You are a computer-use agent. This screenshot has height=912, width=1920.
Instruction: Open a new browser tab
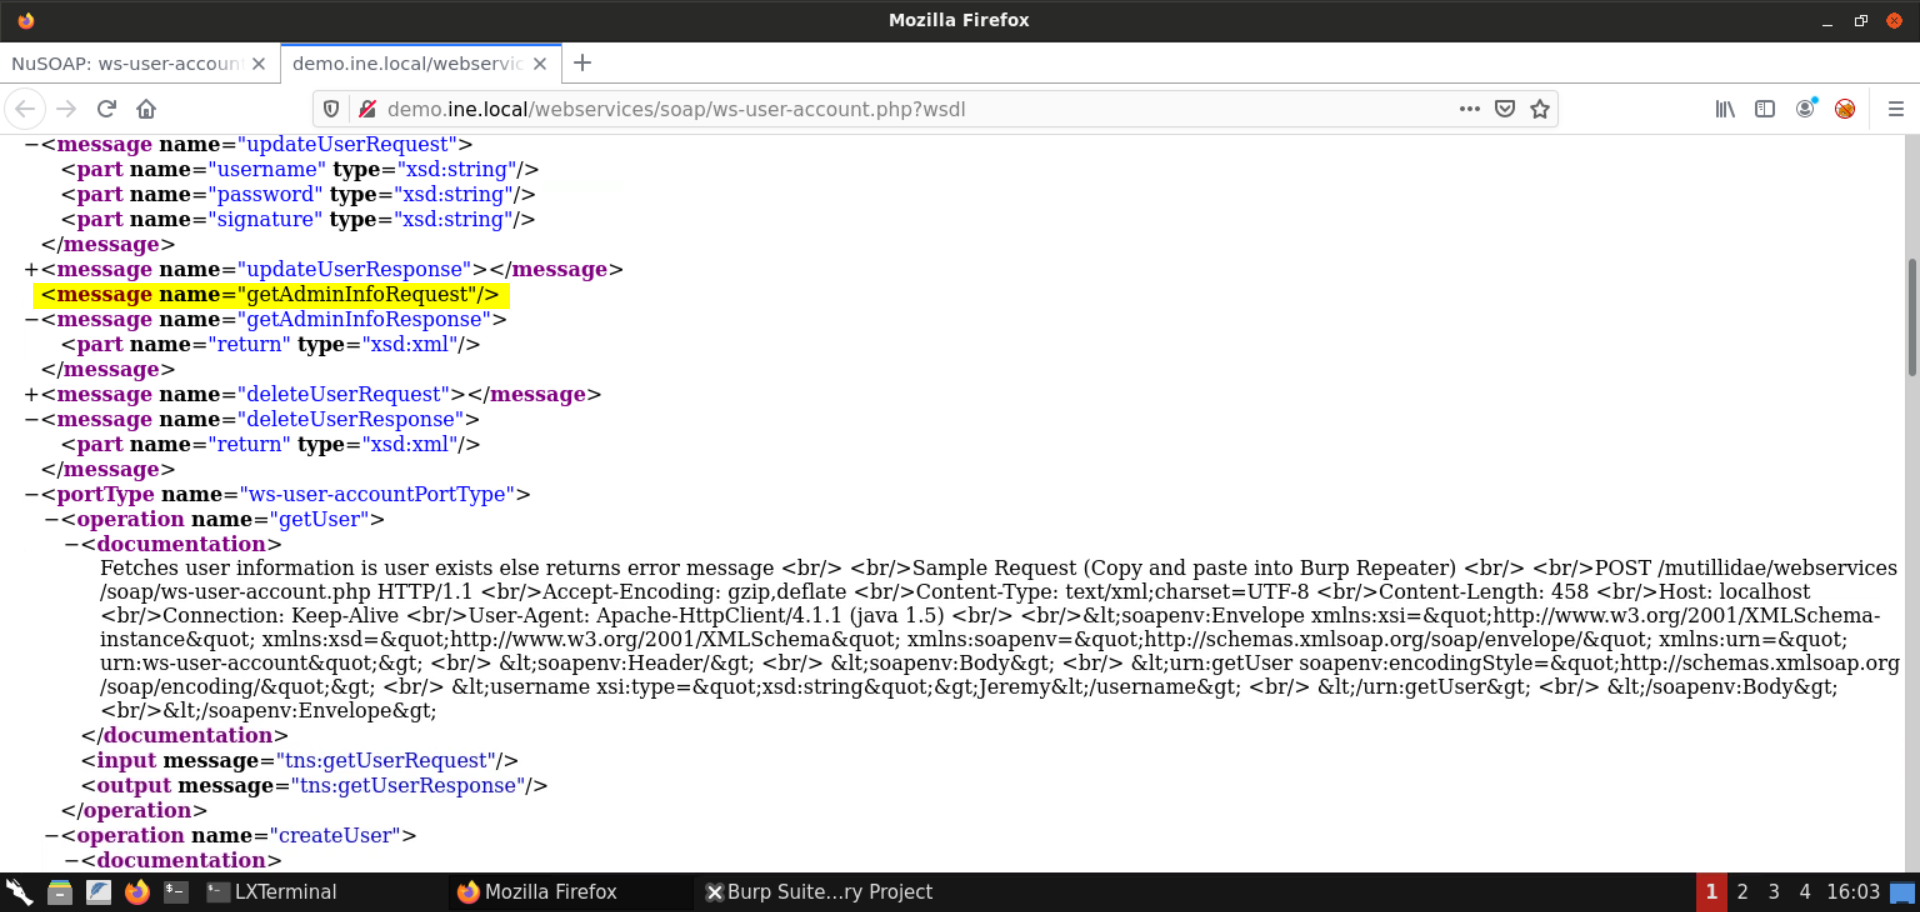582,63
